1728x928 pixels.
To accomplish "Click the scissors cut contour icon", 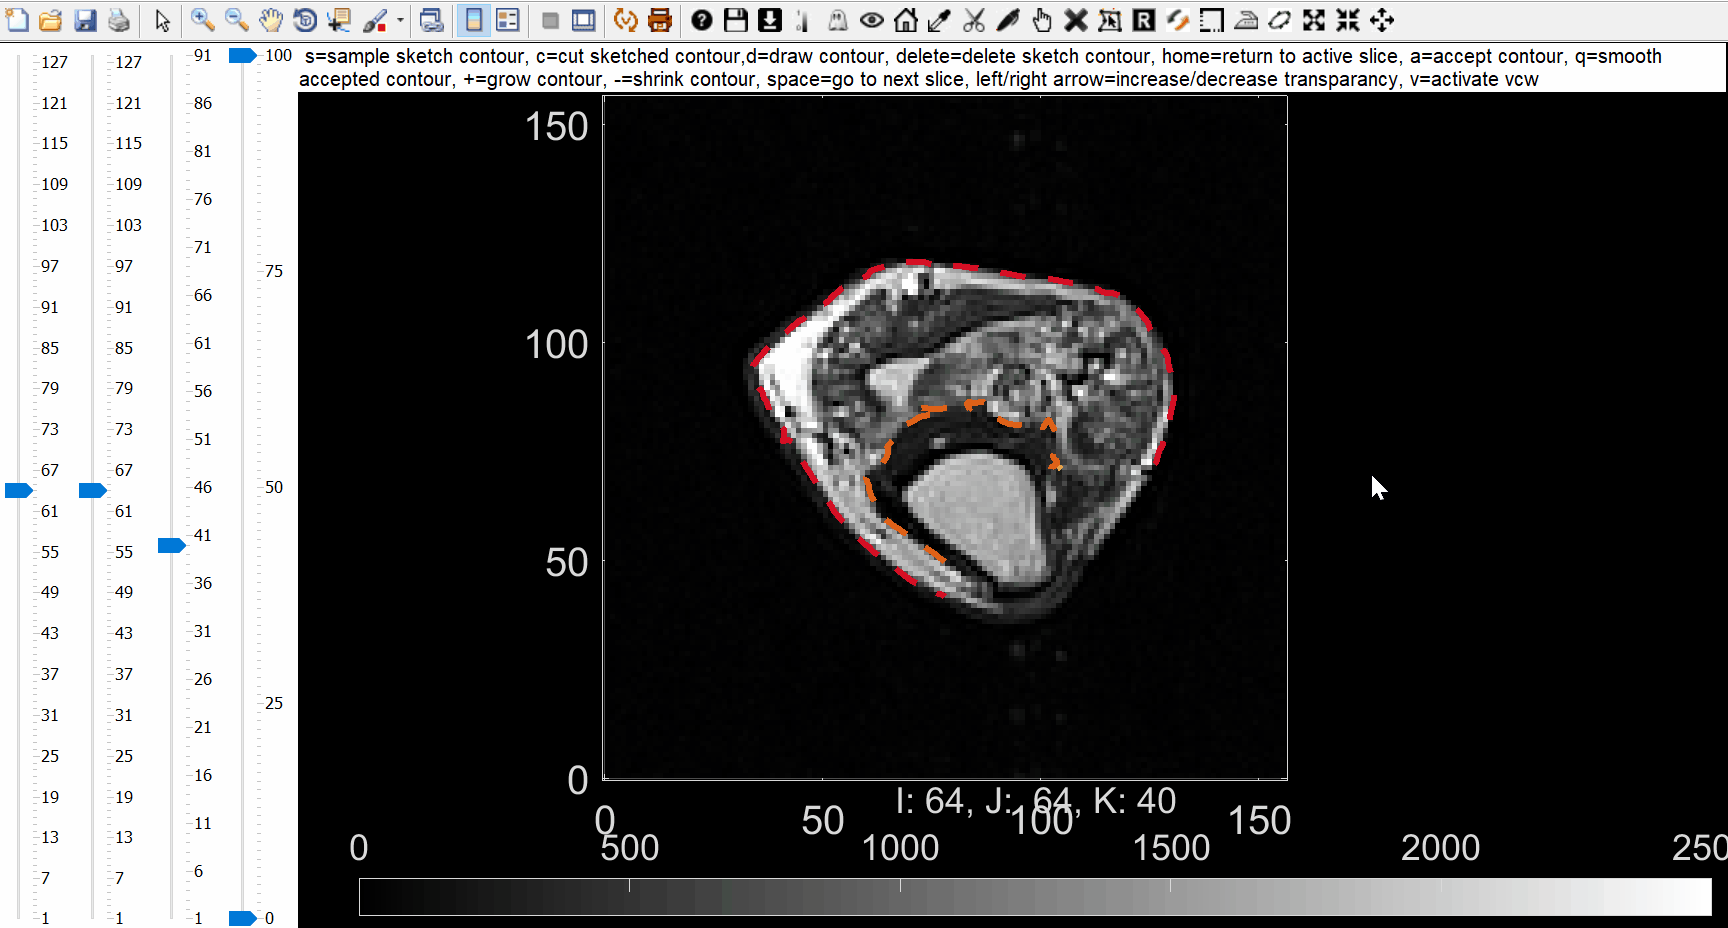I will tap(974, 20).
